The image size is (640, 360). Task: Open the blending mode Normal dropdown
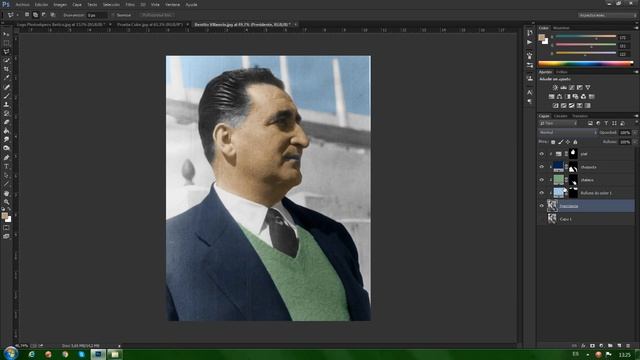point(567,133)
